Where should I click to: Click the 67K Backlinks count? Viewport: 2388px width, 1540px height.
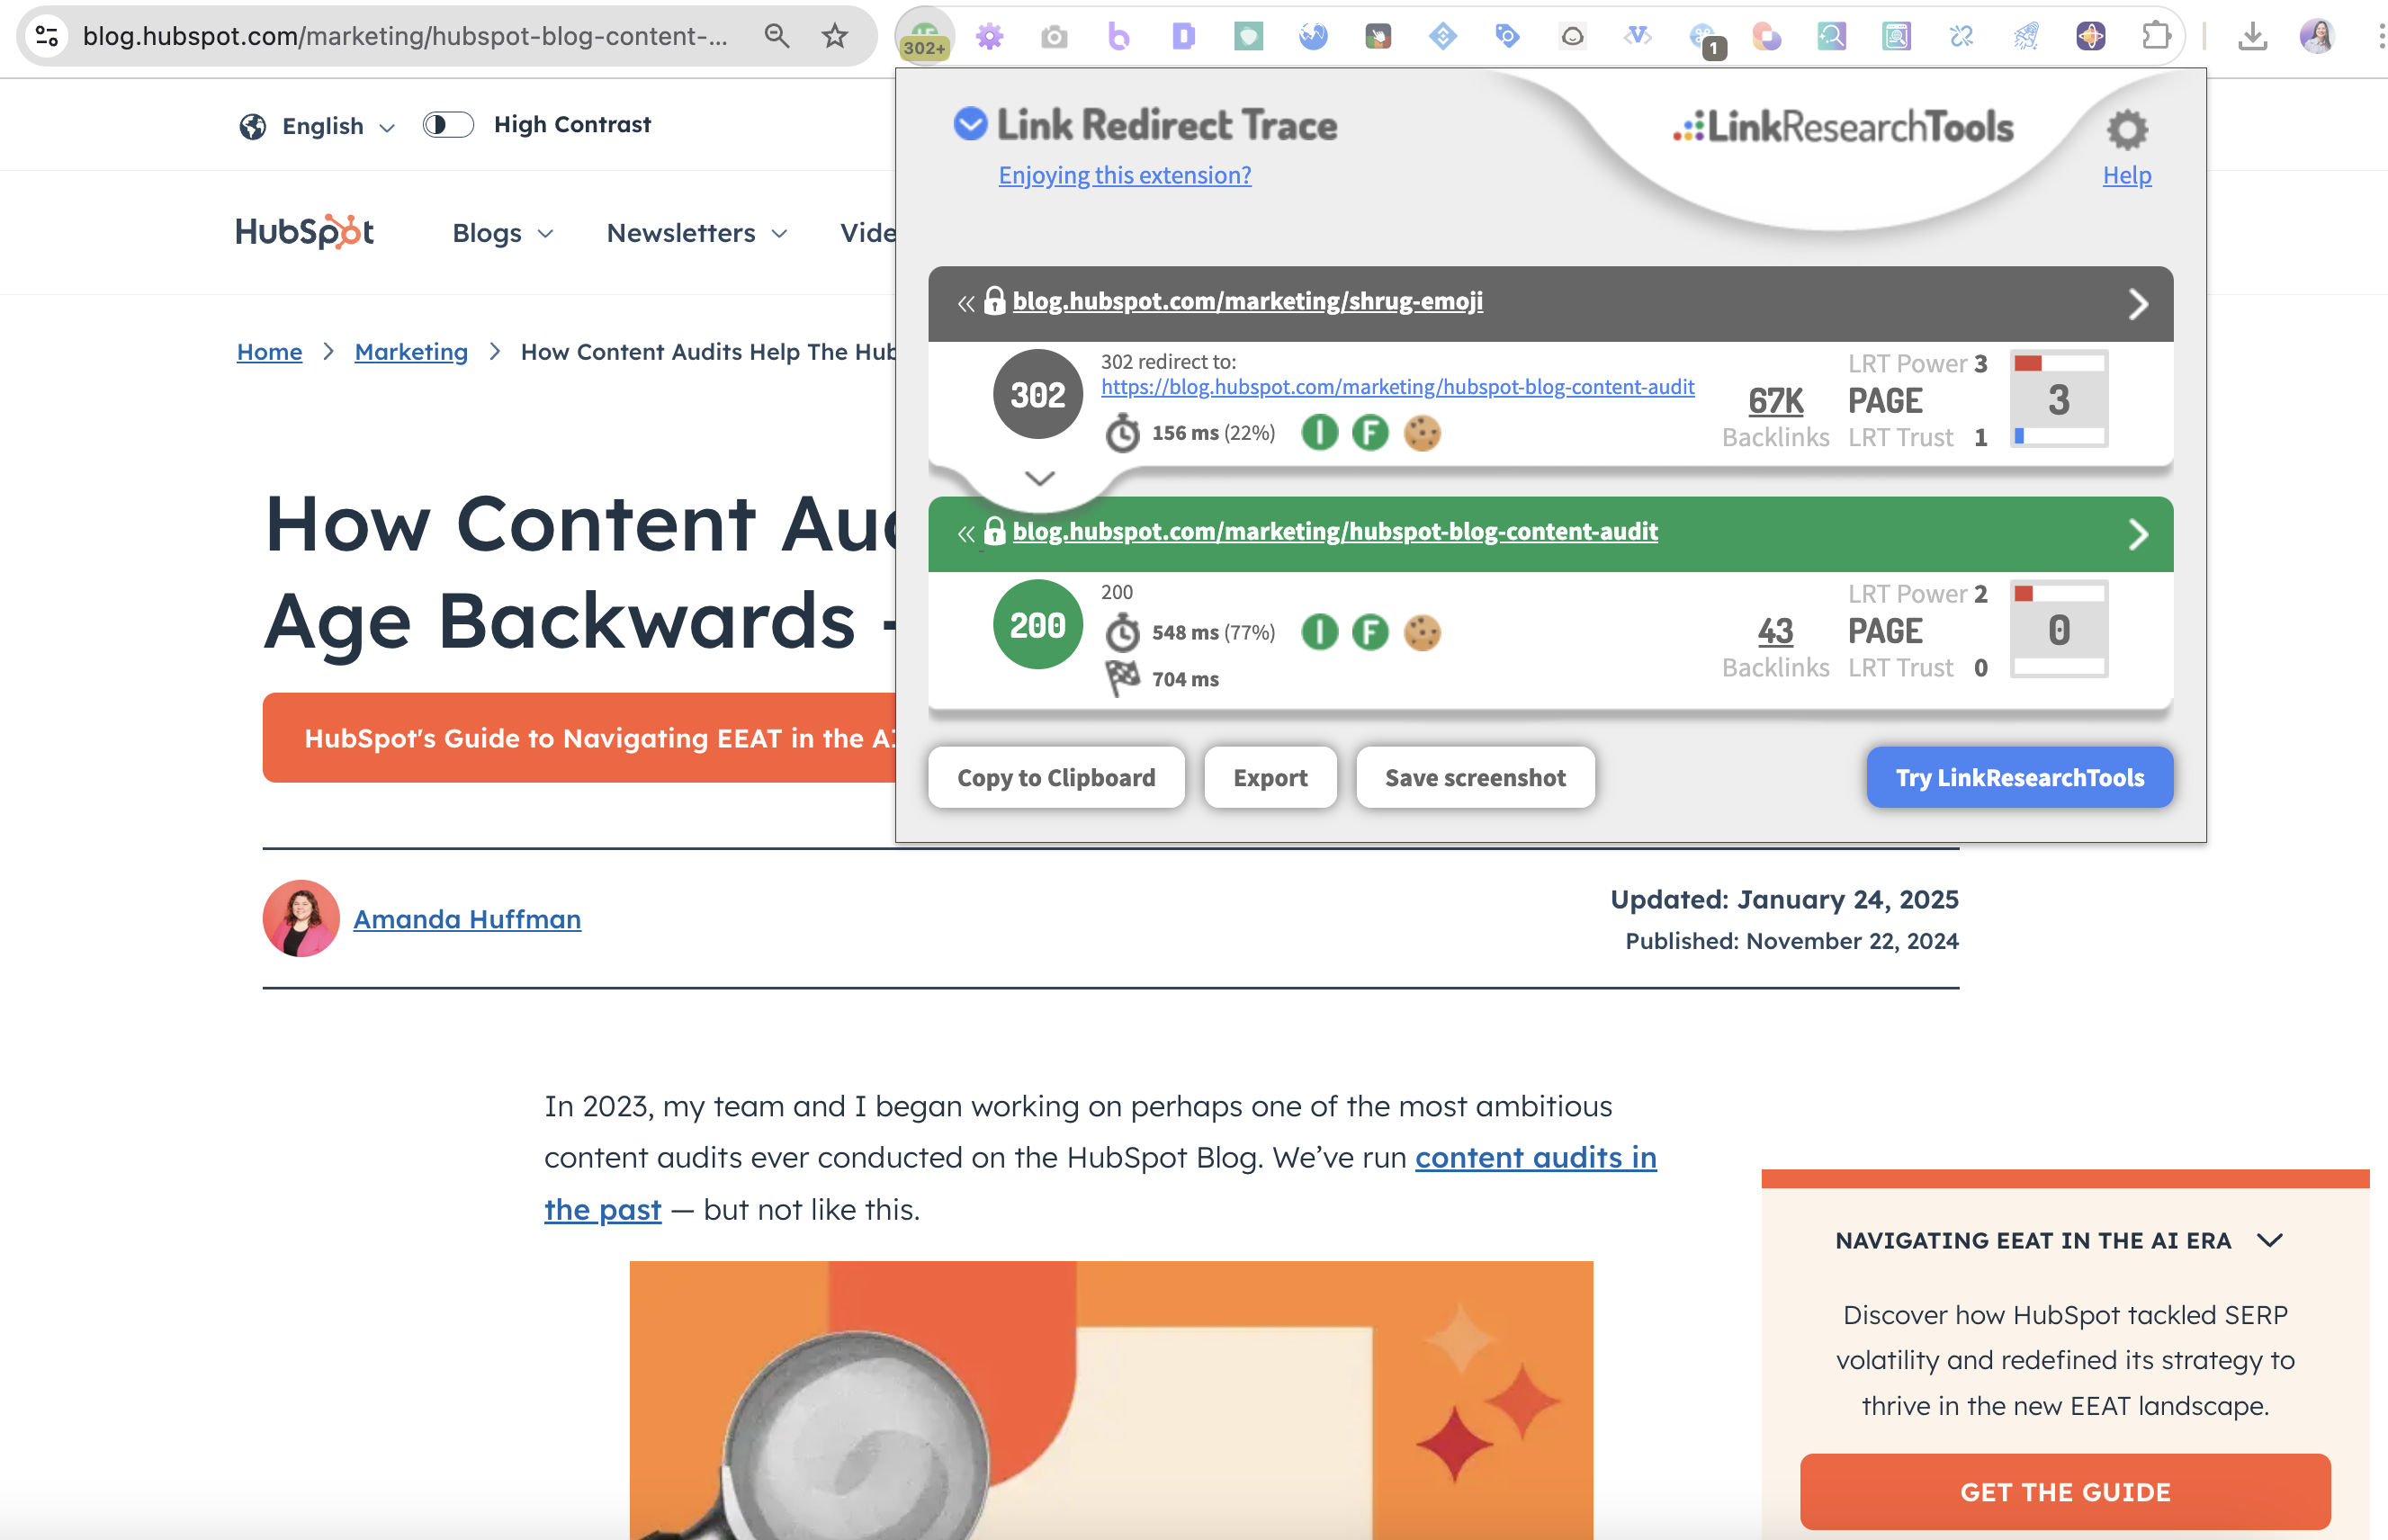1775,400
